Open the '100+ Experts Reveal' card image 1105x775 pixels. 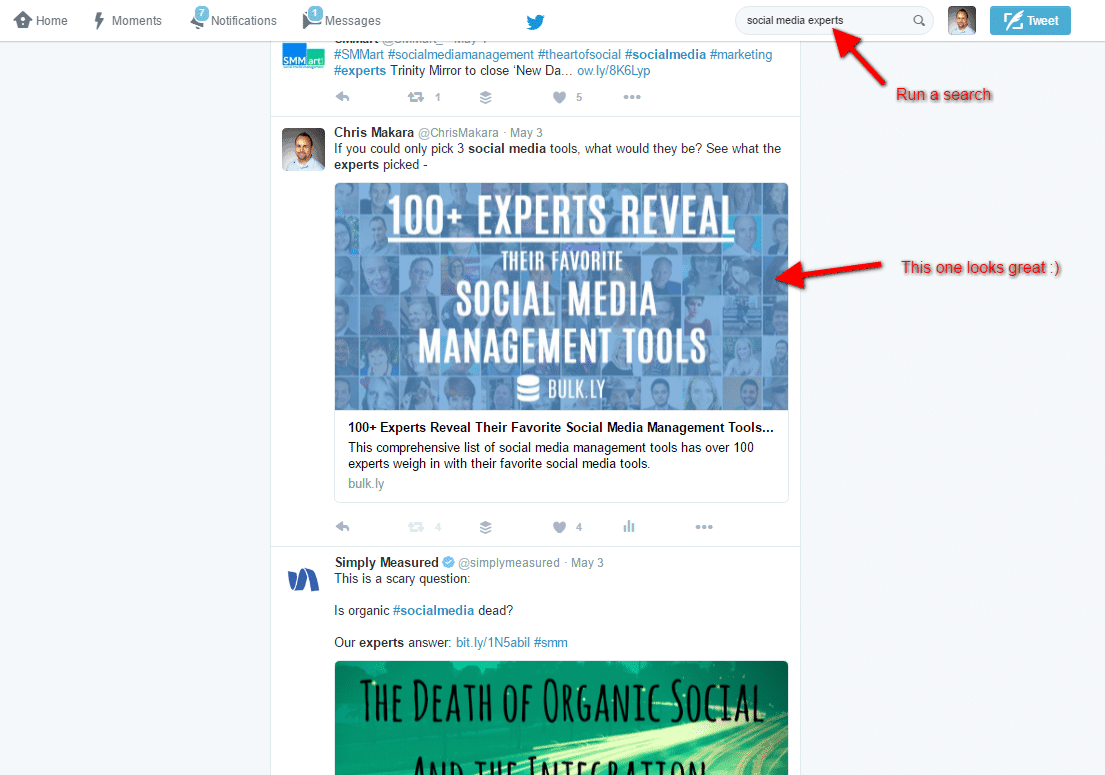click(561, 297)
